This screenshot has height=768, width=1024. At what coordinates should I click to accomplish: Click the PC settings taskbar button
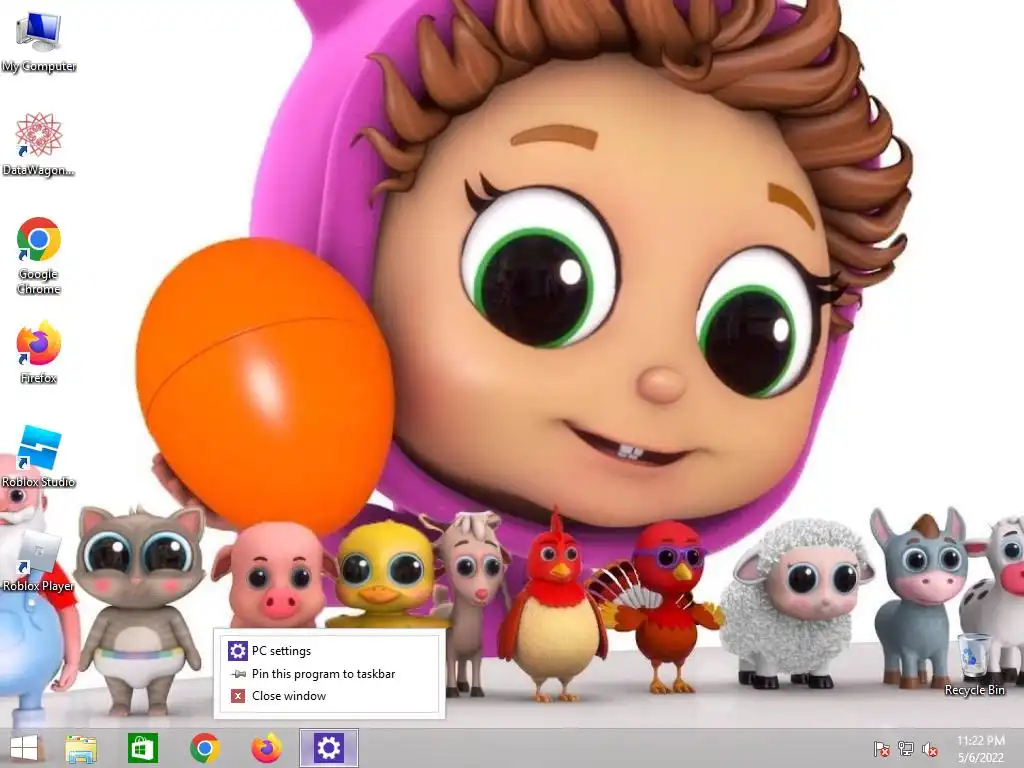[x=328, y=748]
